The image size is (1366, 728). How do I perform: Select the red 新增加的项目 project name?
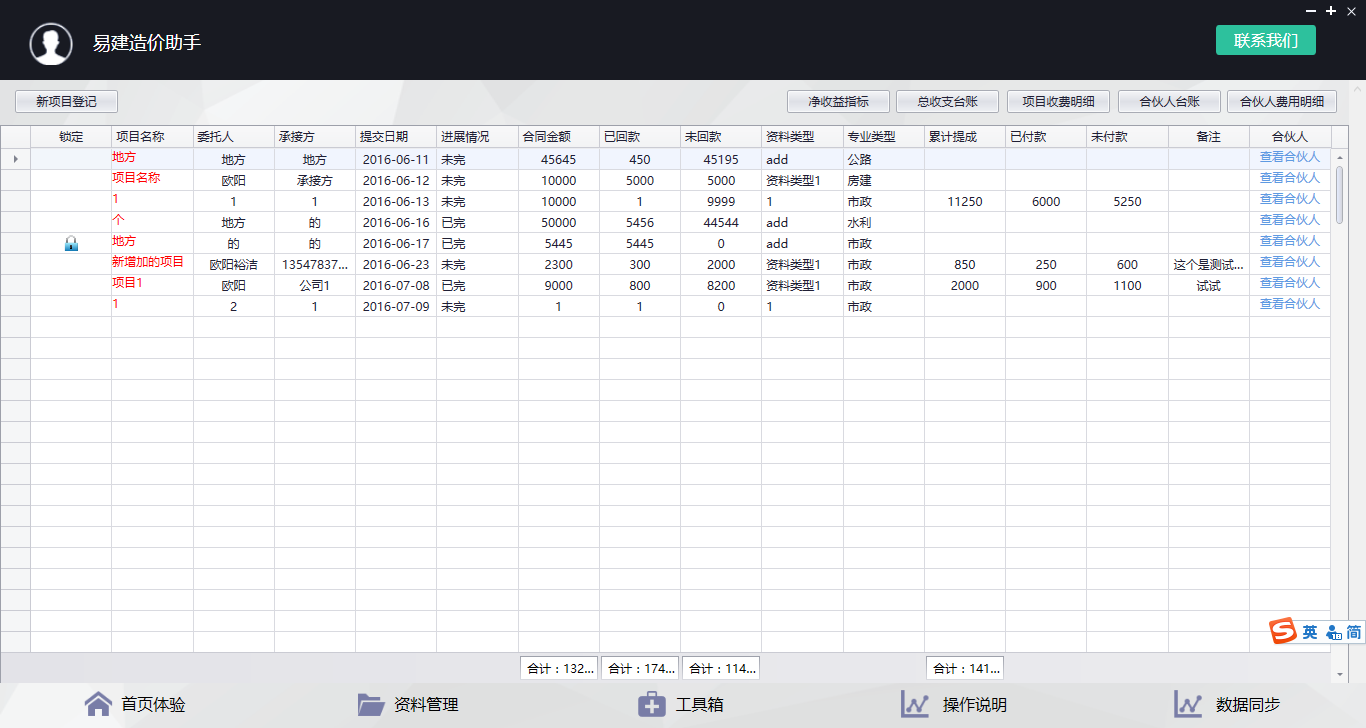tap(148, 262)
